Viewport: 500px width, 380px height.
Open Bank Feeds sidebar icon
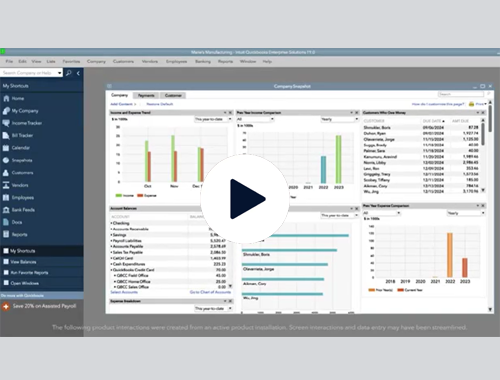coord(6,210)
